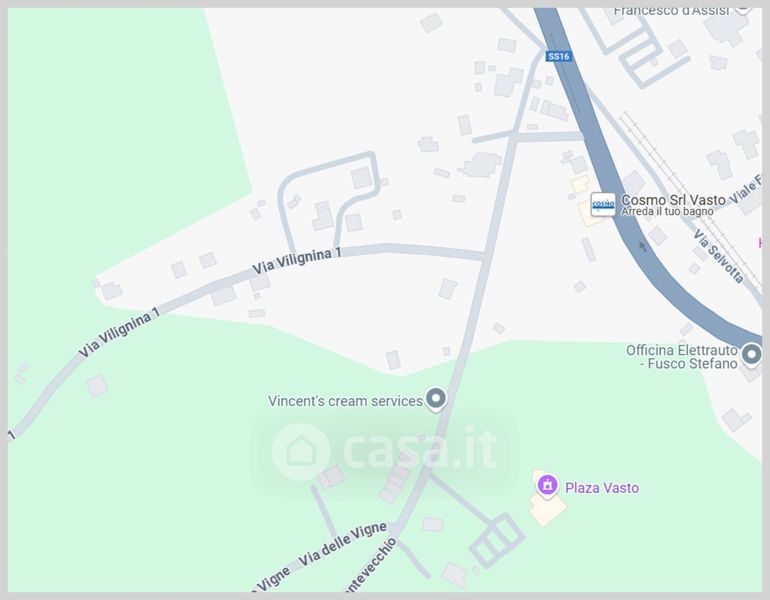Click the casa.it house watermark logo
This screenshot has height=600, width=770.
coord(301,452)
